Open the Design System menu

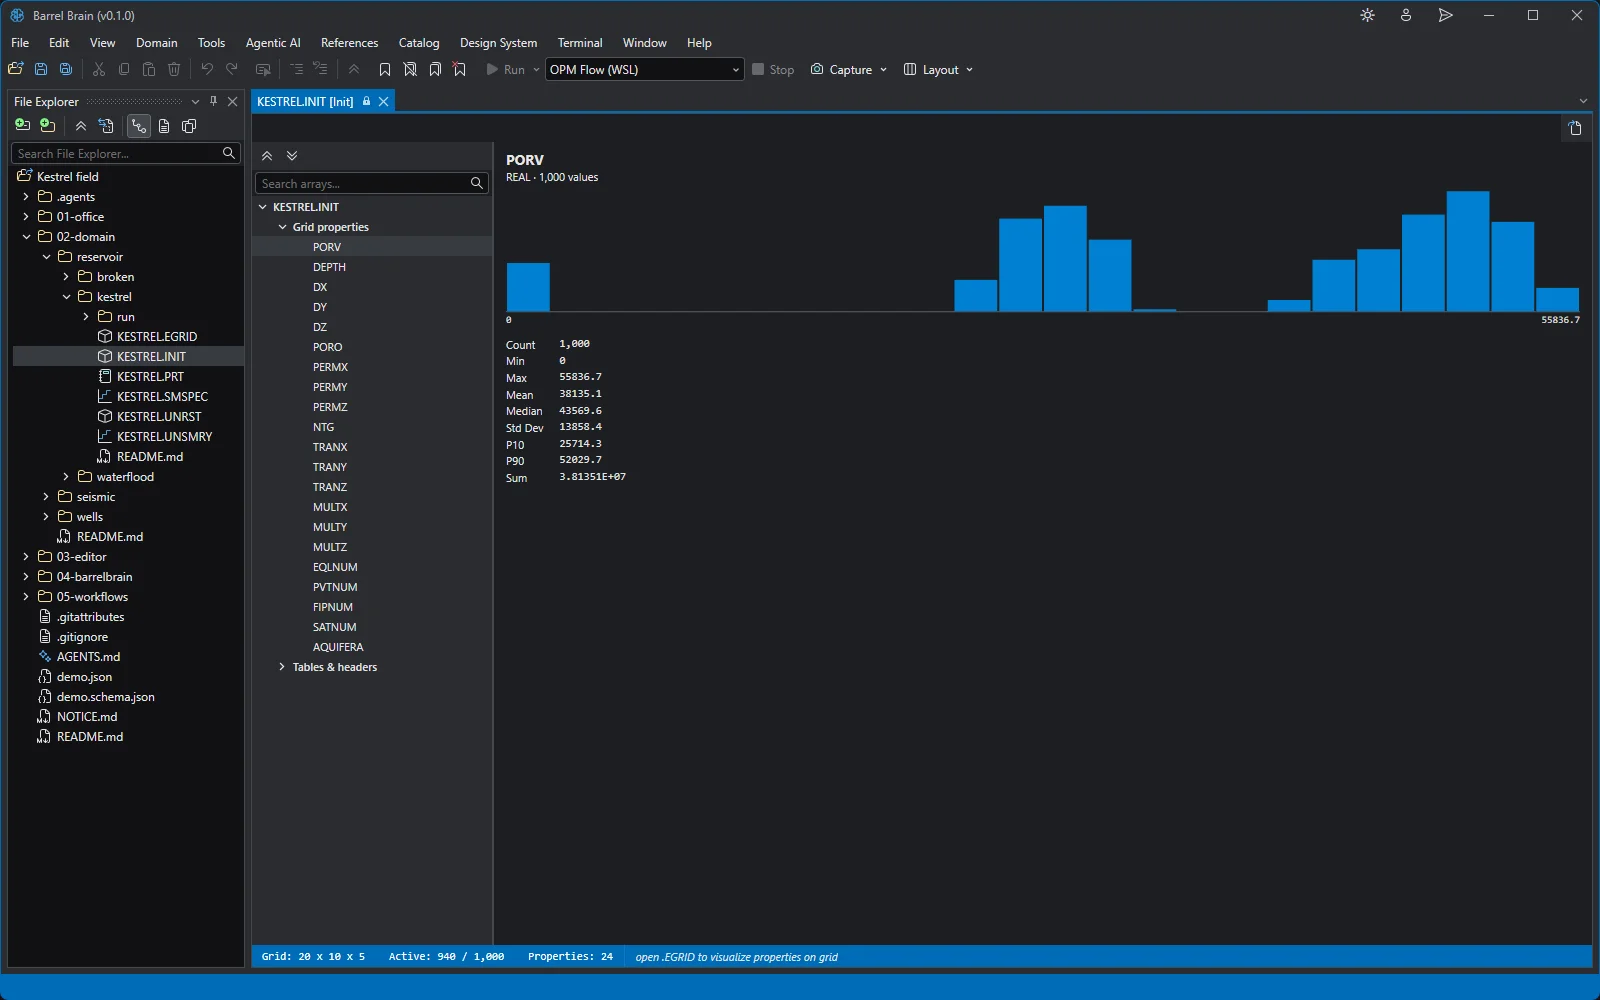[x=498, y=43]
